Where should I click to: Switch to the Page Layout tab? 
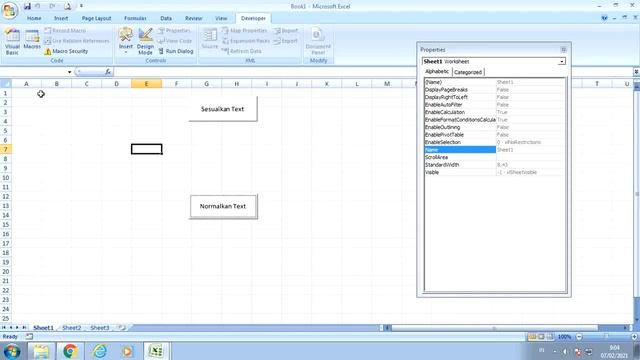click(x=96, y=18)
